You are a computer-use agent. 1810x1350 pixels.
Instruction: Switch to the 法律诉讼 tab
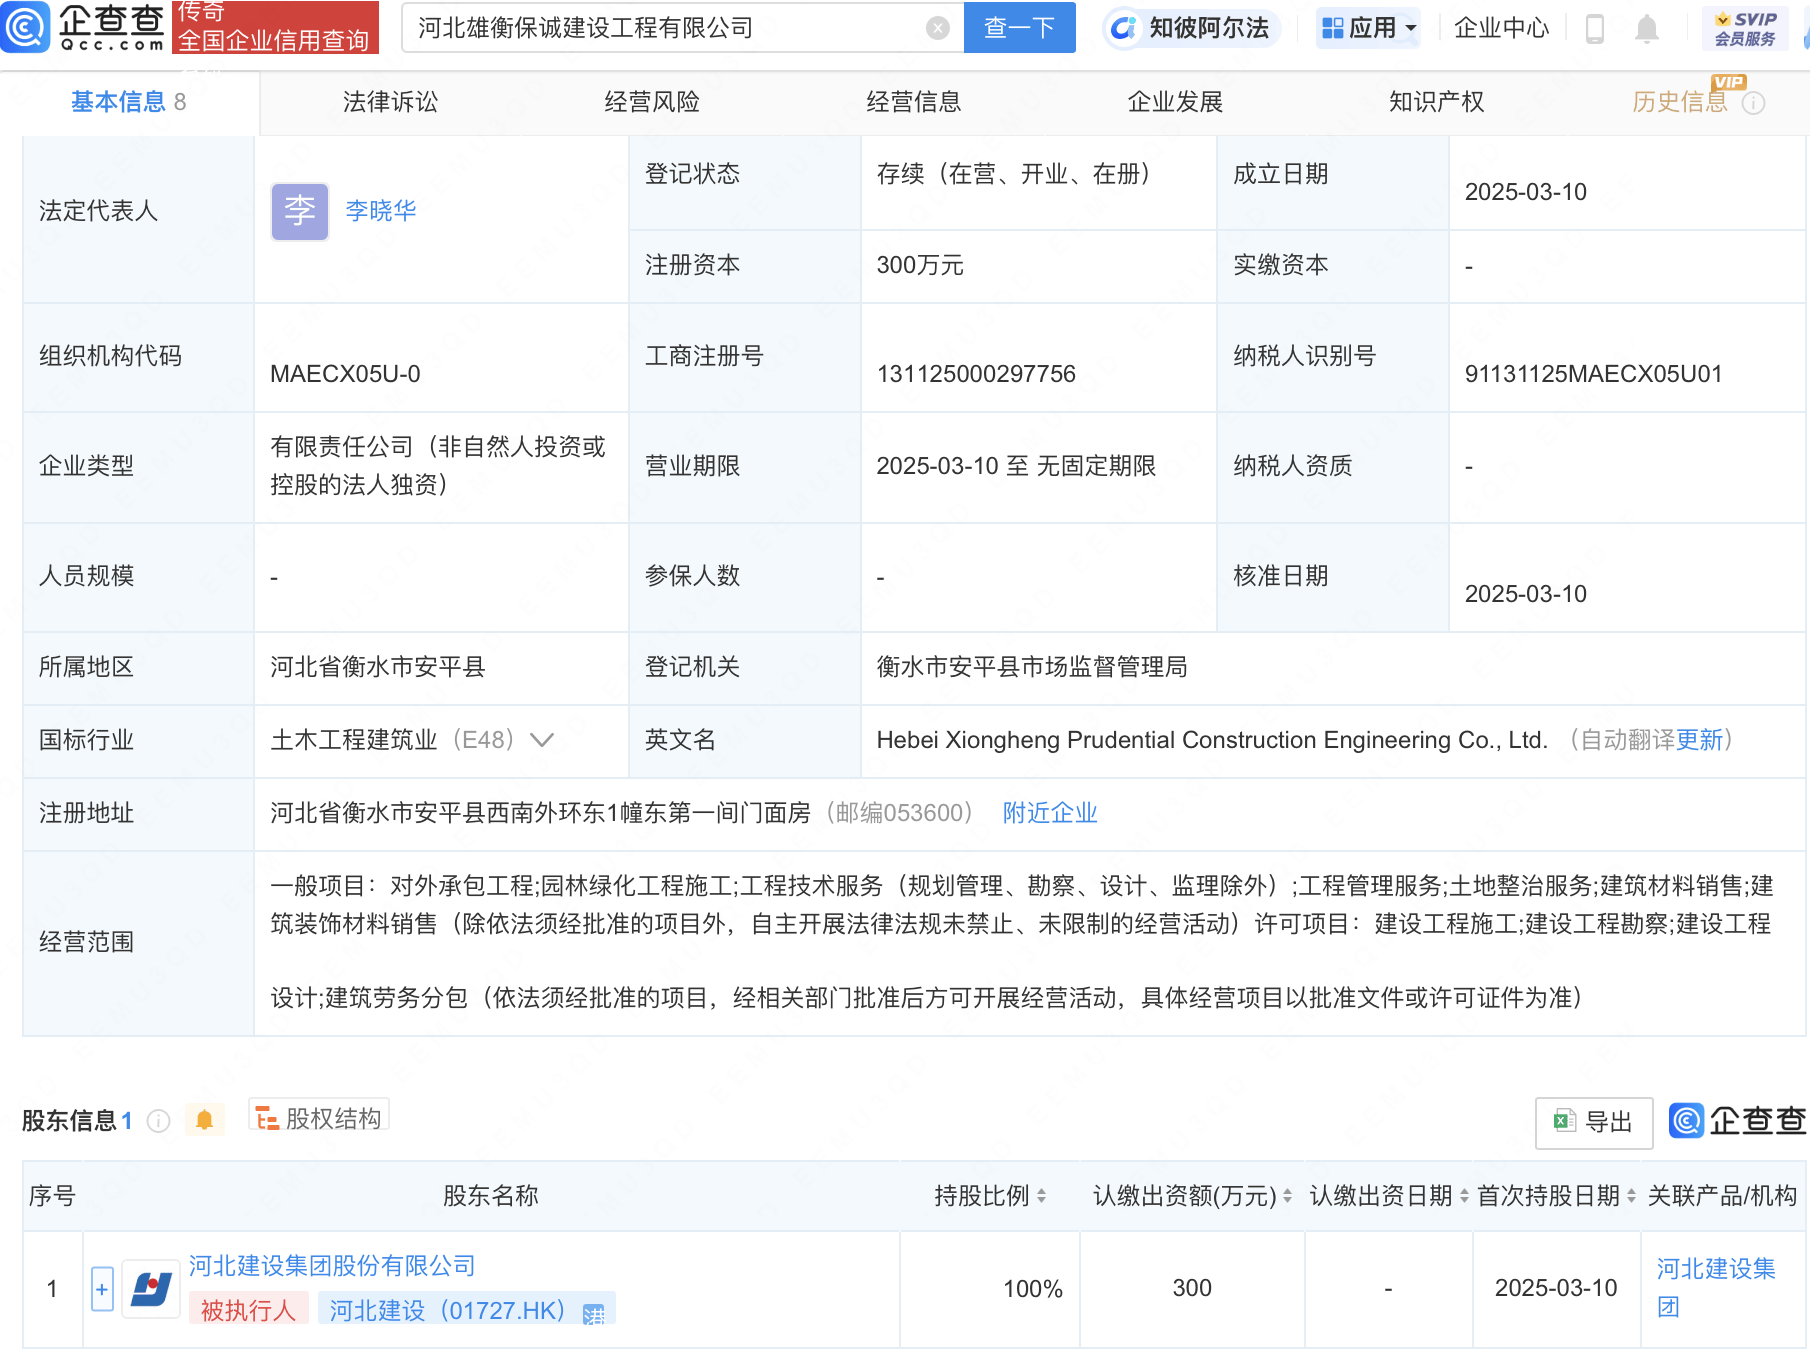[390, 102]
